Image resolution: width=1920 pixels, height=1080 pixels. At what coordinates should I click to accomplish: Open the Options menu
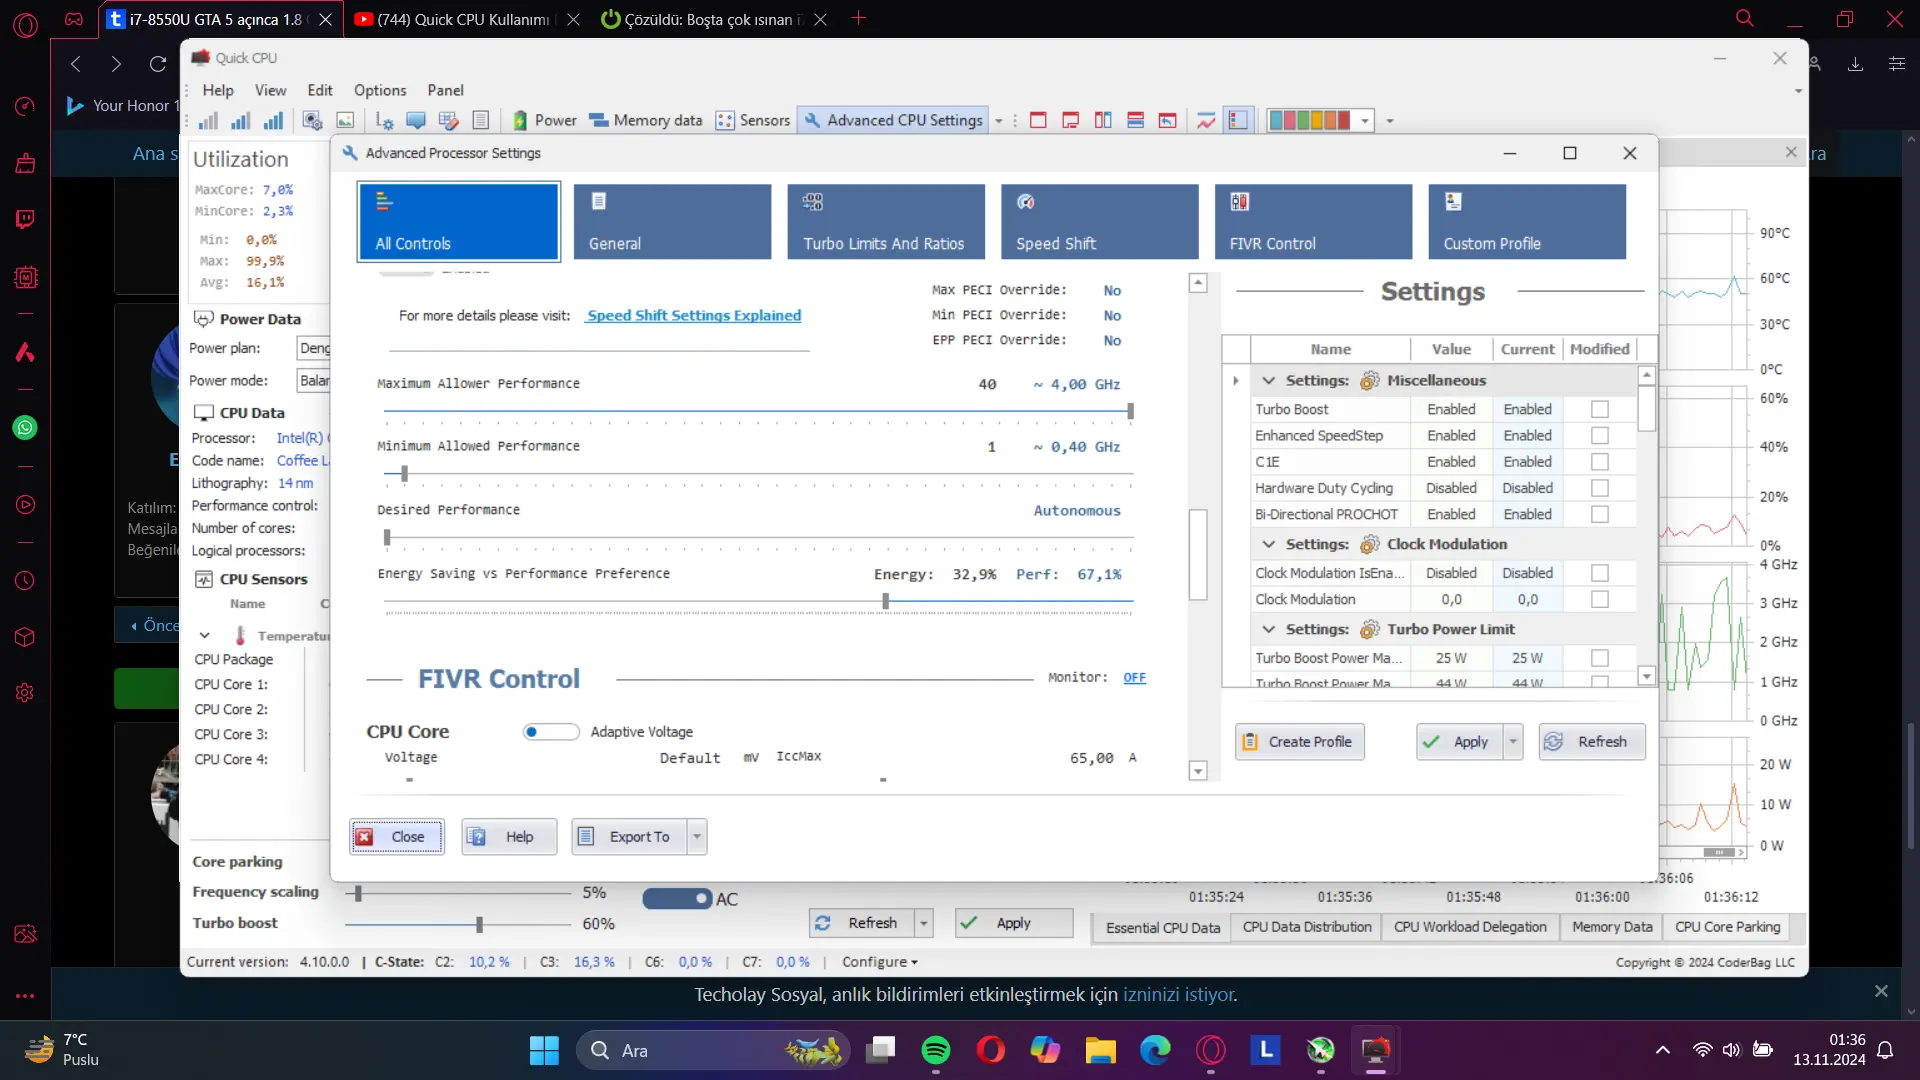(x=380, y=90)
